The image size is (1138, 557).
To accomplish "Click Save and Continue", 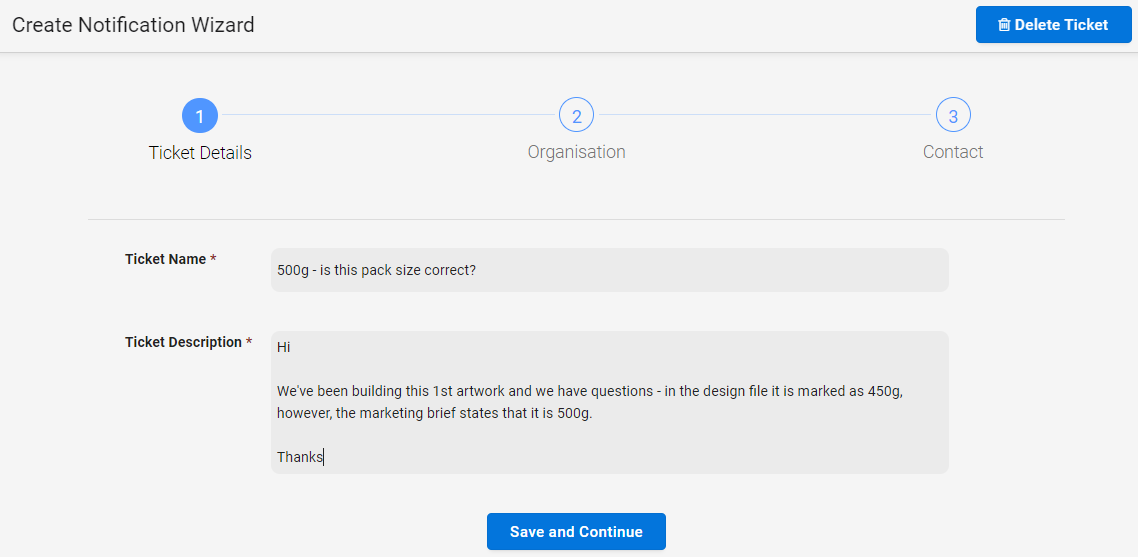I will click(576, 532).
